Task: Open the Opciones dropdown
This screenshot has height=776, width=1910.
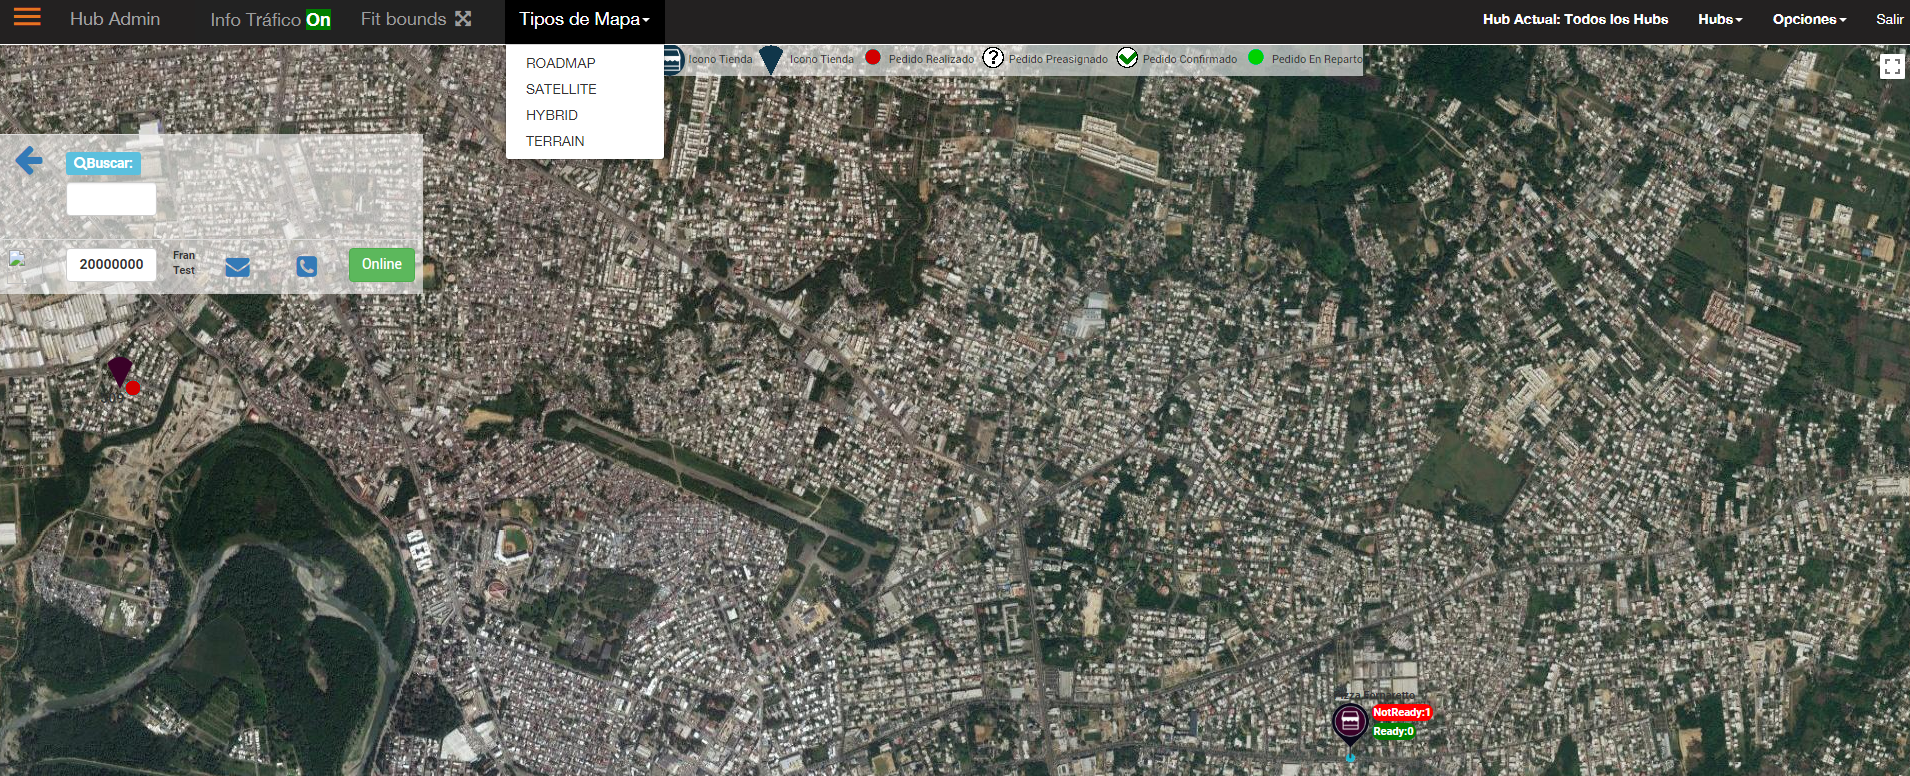Action: click(1809, 19)
